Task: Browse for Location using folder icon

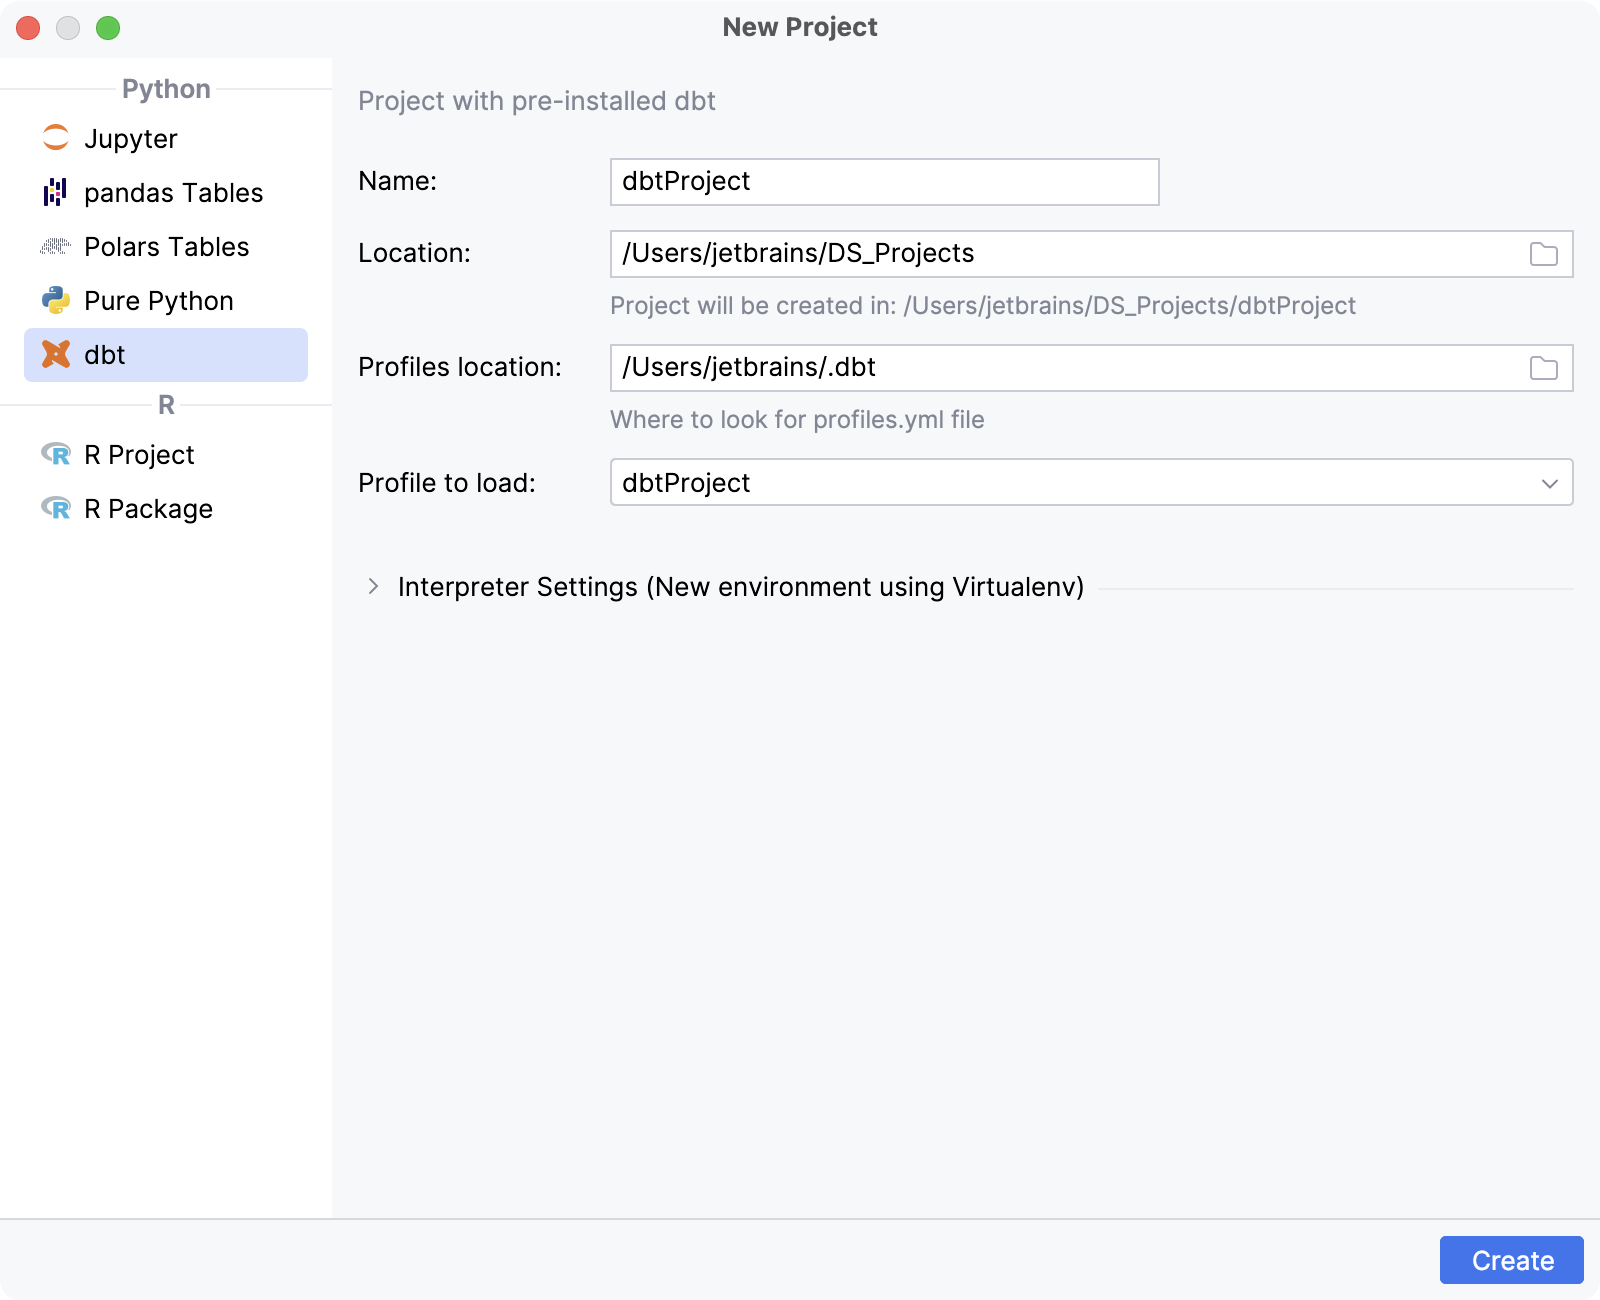Action: click(x=1543, y=254)
